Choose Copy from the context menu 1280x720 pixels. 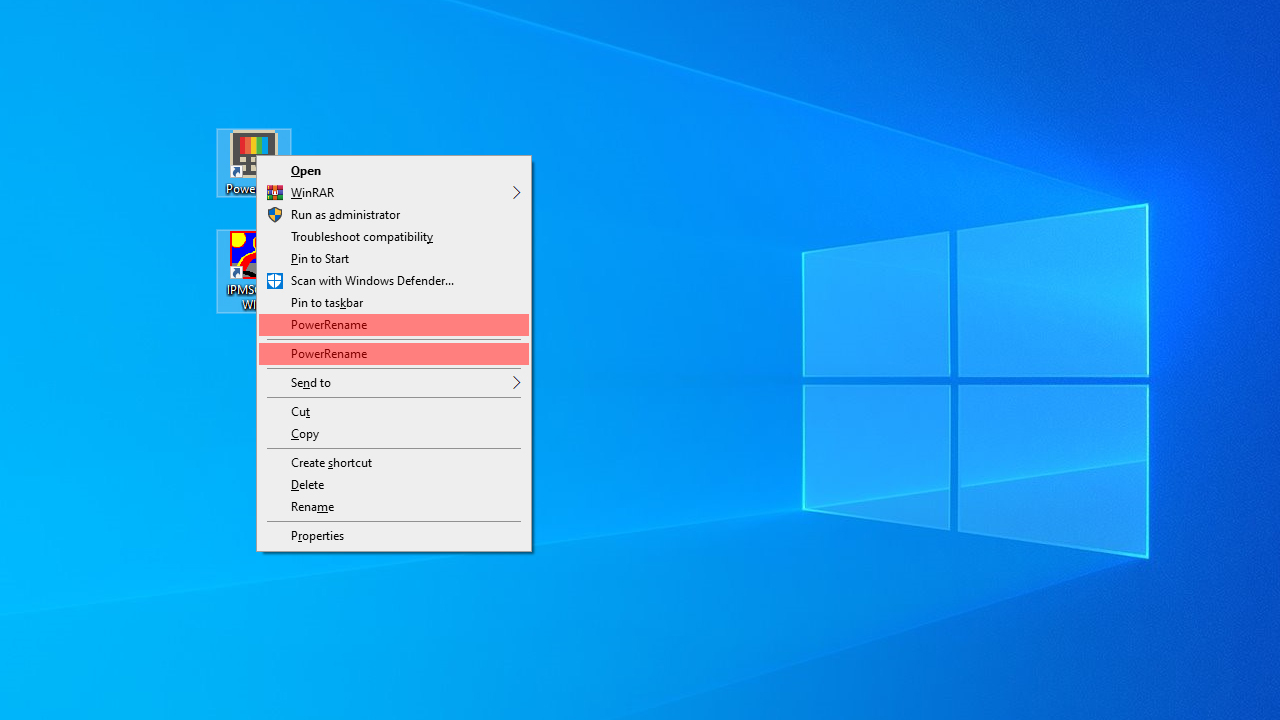[394, 434]
